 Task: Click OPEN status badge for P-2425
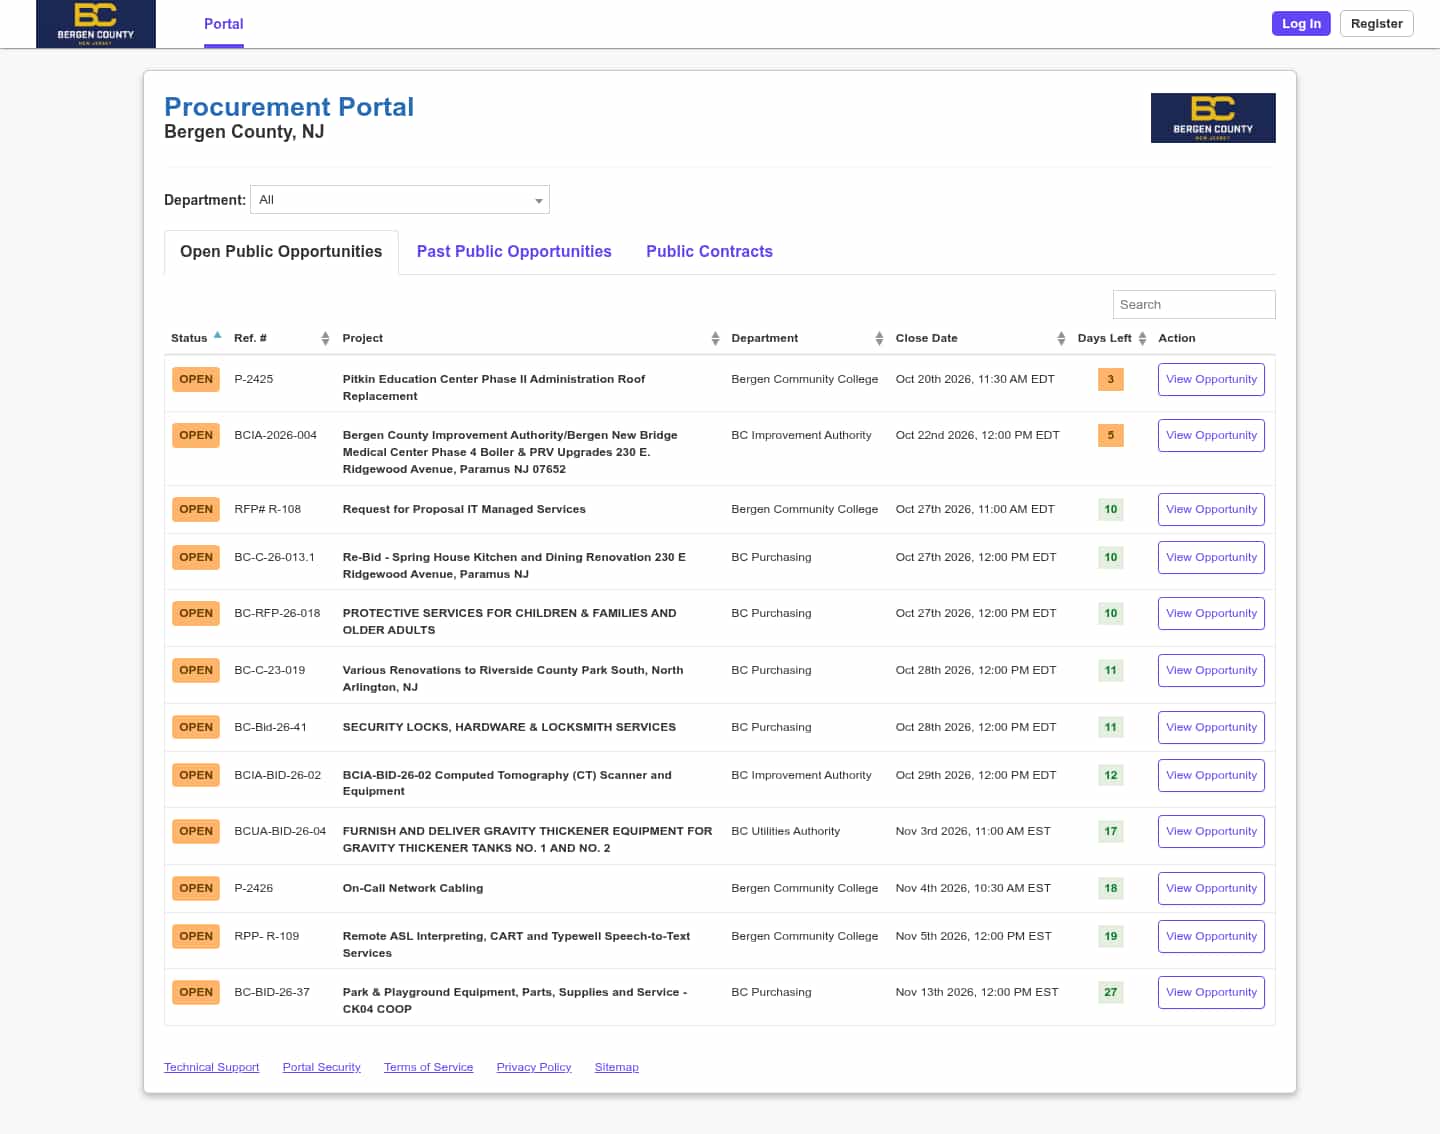pyautogui.click(x=196, y=380)
